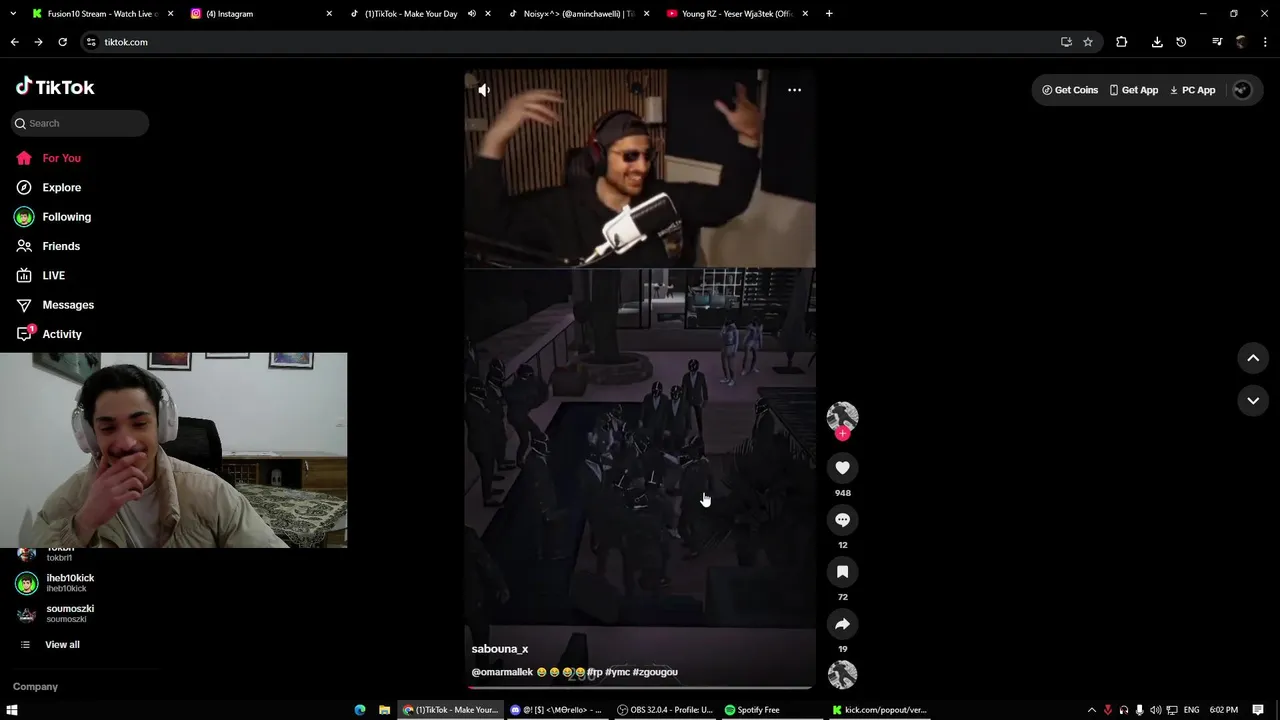Open a new browser tab
The height and width of the screenshot is (720, 1280).
pyautogui.click(x=829, y=14)
